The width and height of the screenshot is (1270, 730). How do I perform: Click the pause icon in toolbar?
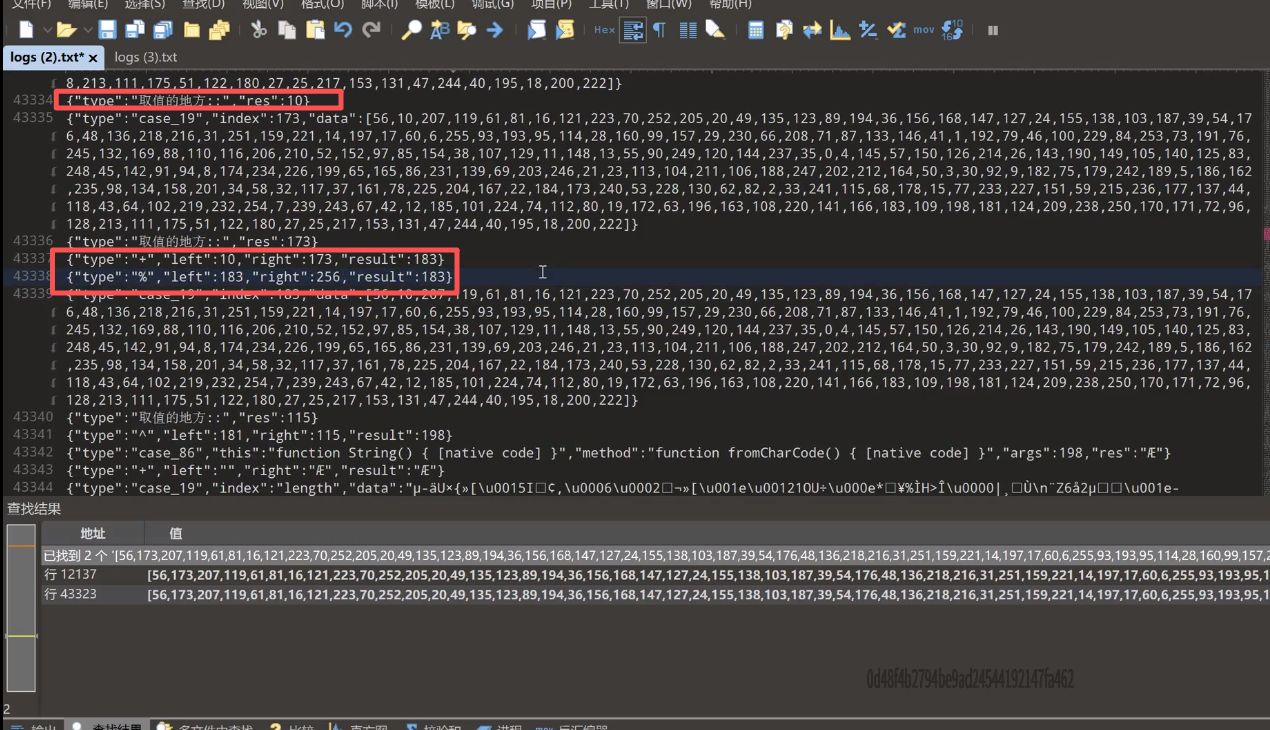tap(993, 30)
